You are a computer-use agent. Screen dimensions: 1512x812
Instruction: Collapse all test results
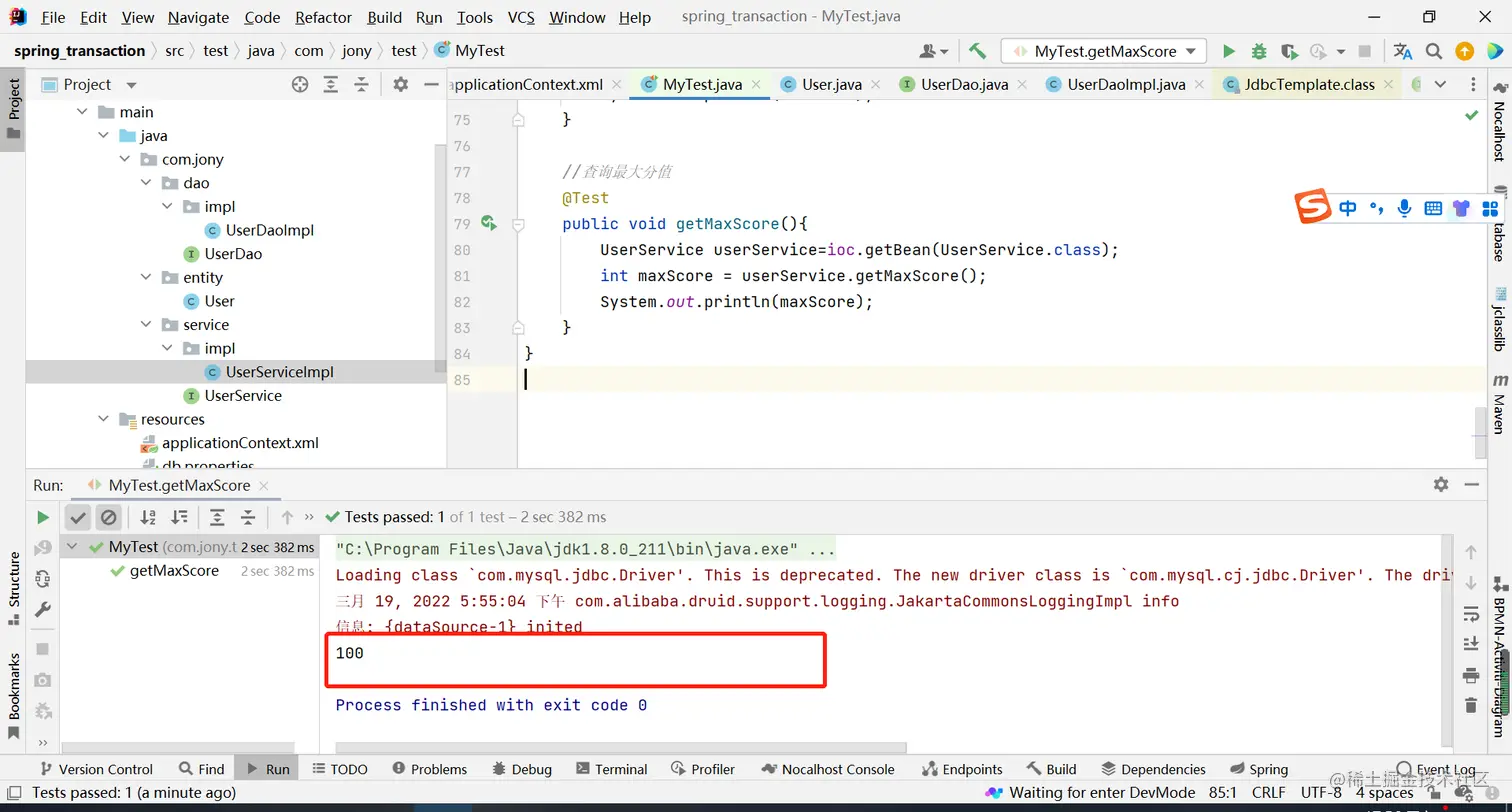[x=247, y=517]
